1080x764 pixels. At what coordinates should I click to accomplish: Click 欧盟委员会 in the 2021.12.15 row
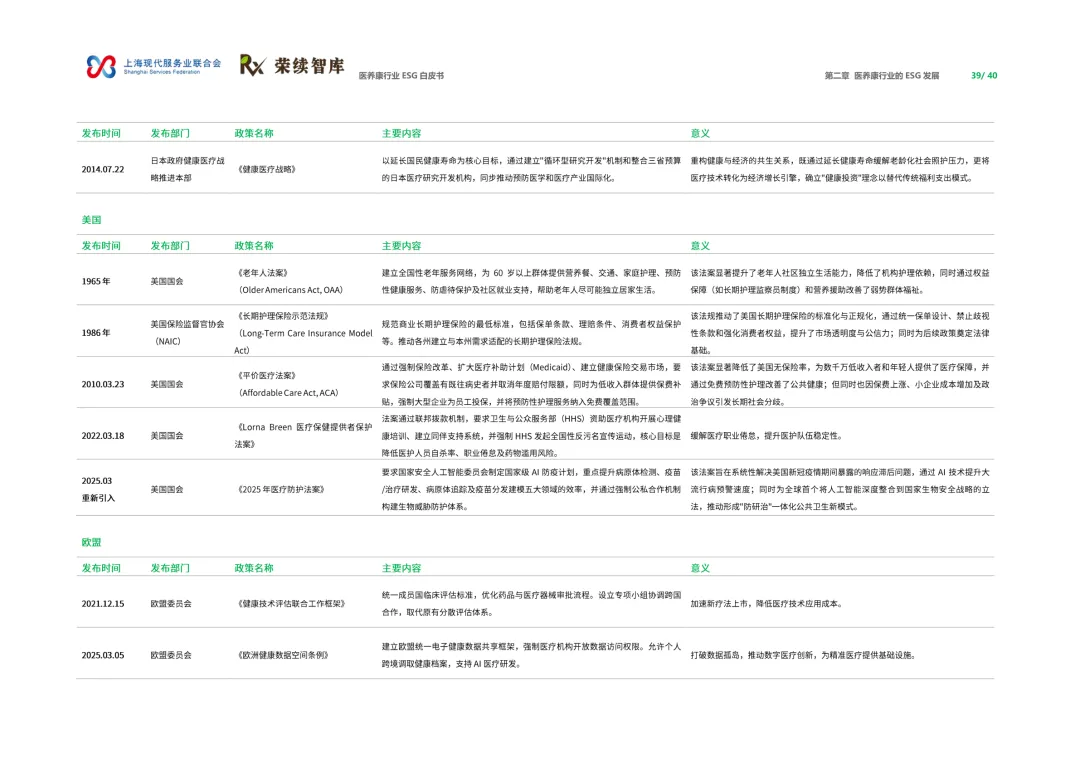click(171, 604)
